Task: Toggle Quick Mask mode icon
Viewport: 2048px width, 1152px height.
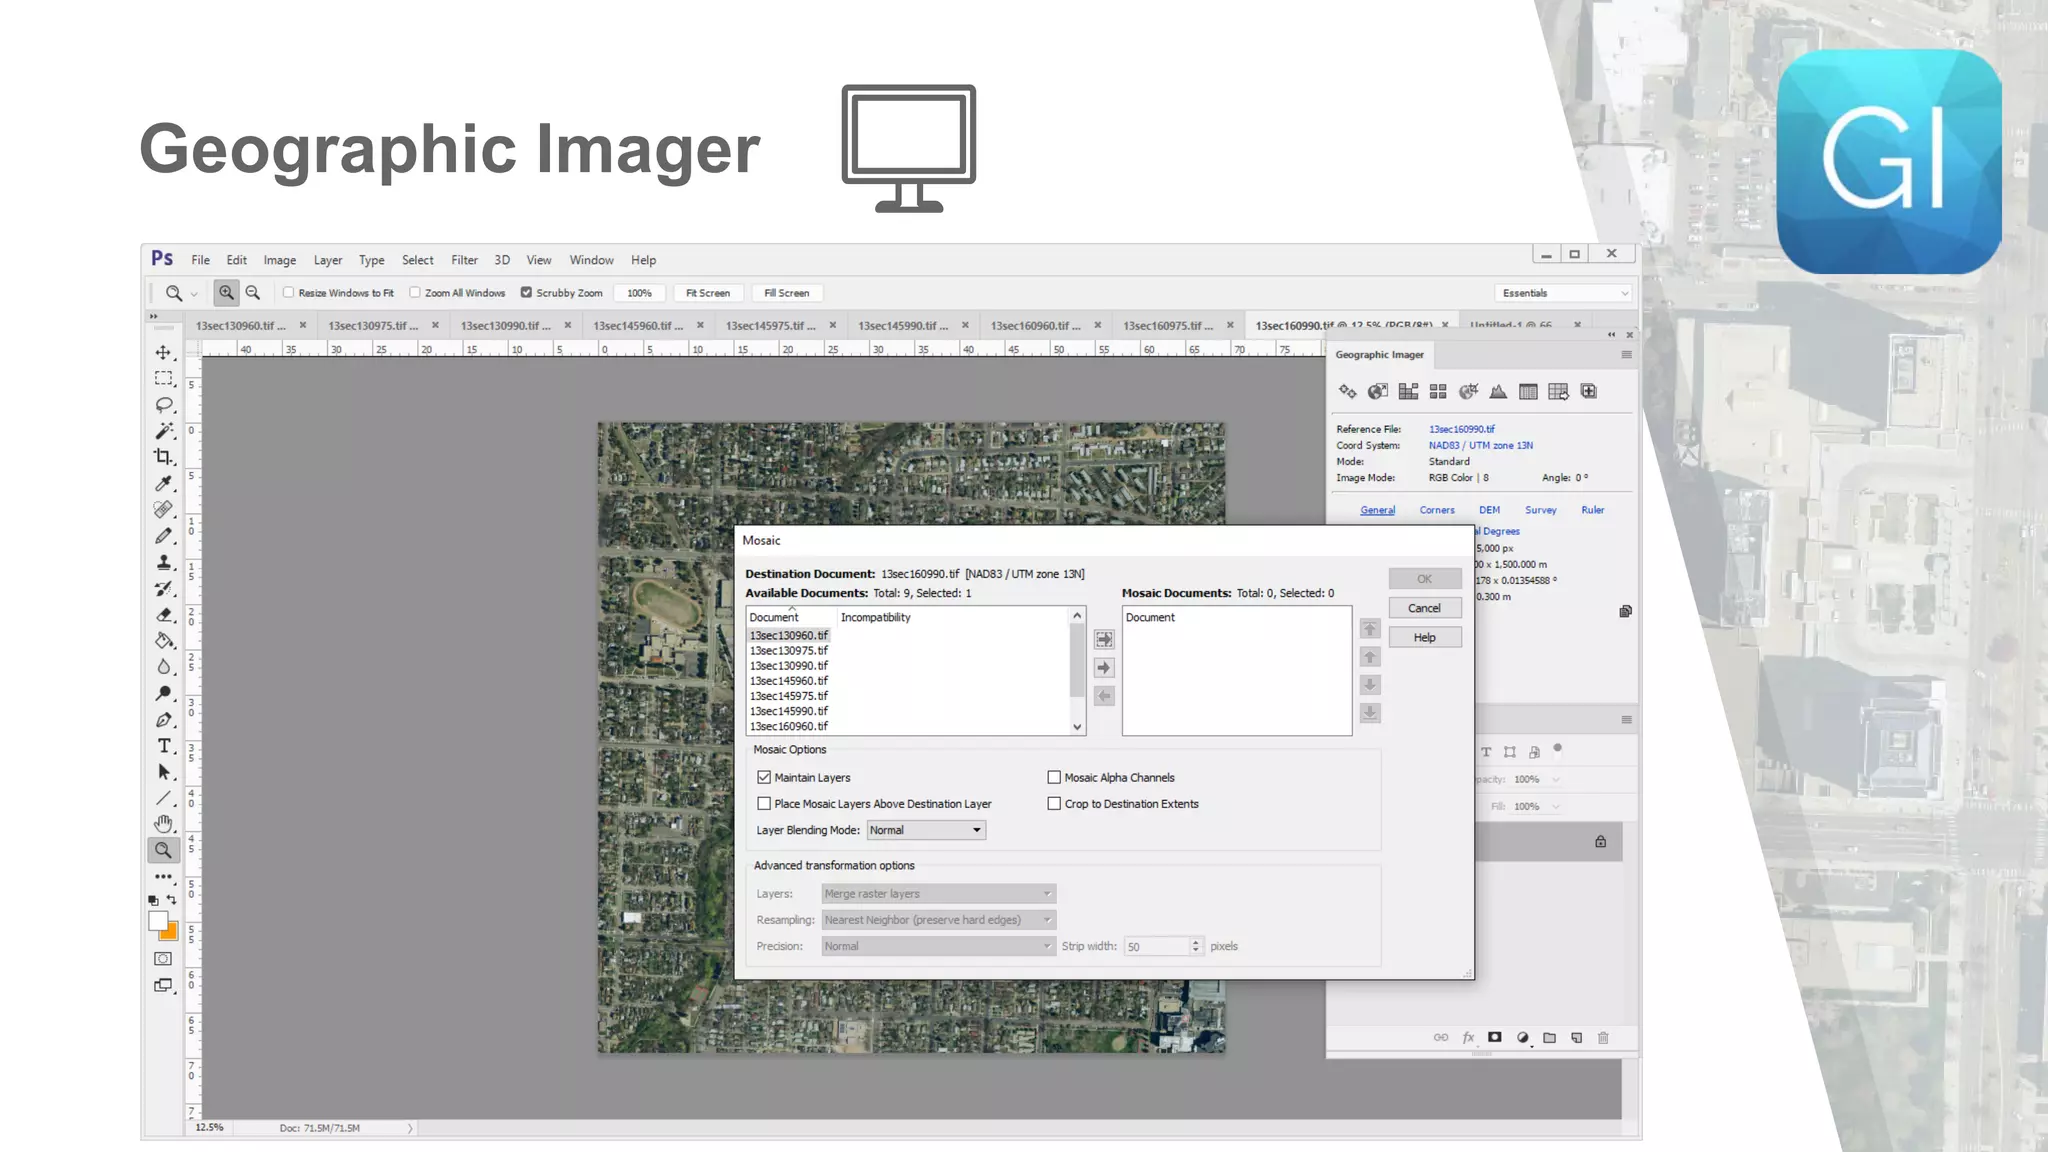Action: [x=163, y=958]
